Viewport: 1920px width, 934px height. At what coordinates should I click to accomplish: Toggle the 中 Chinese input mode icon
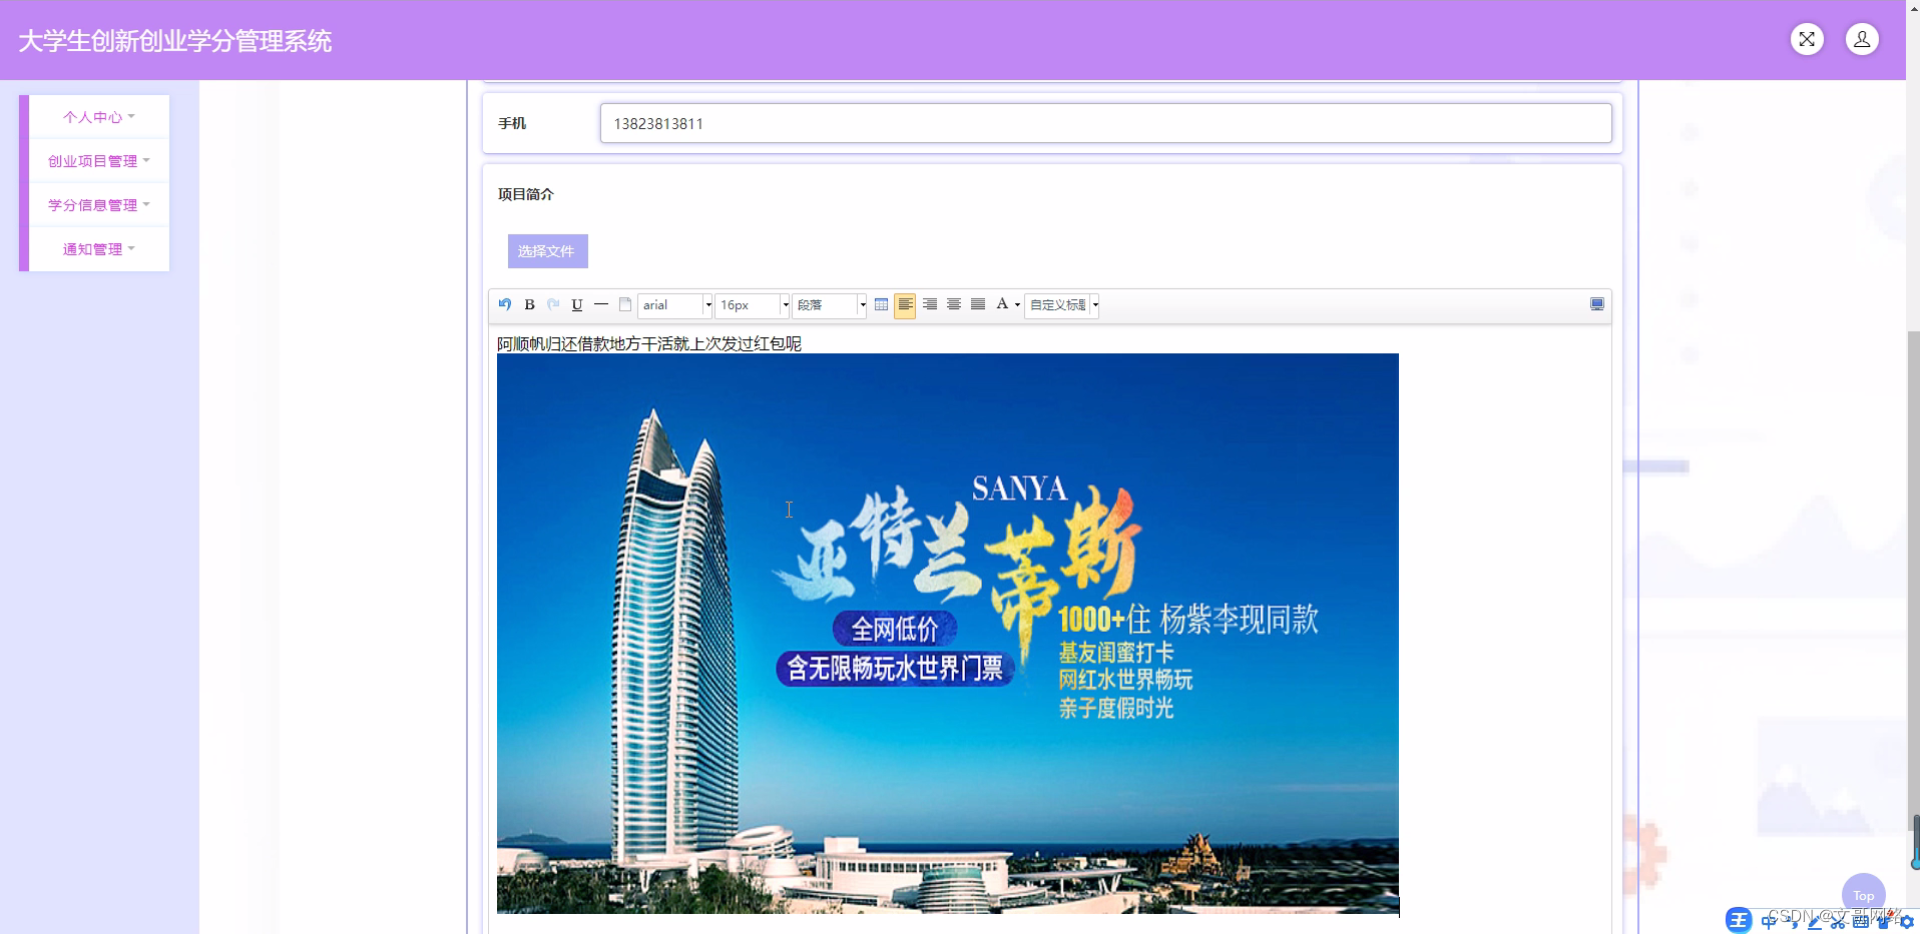pos(1768,922)
